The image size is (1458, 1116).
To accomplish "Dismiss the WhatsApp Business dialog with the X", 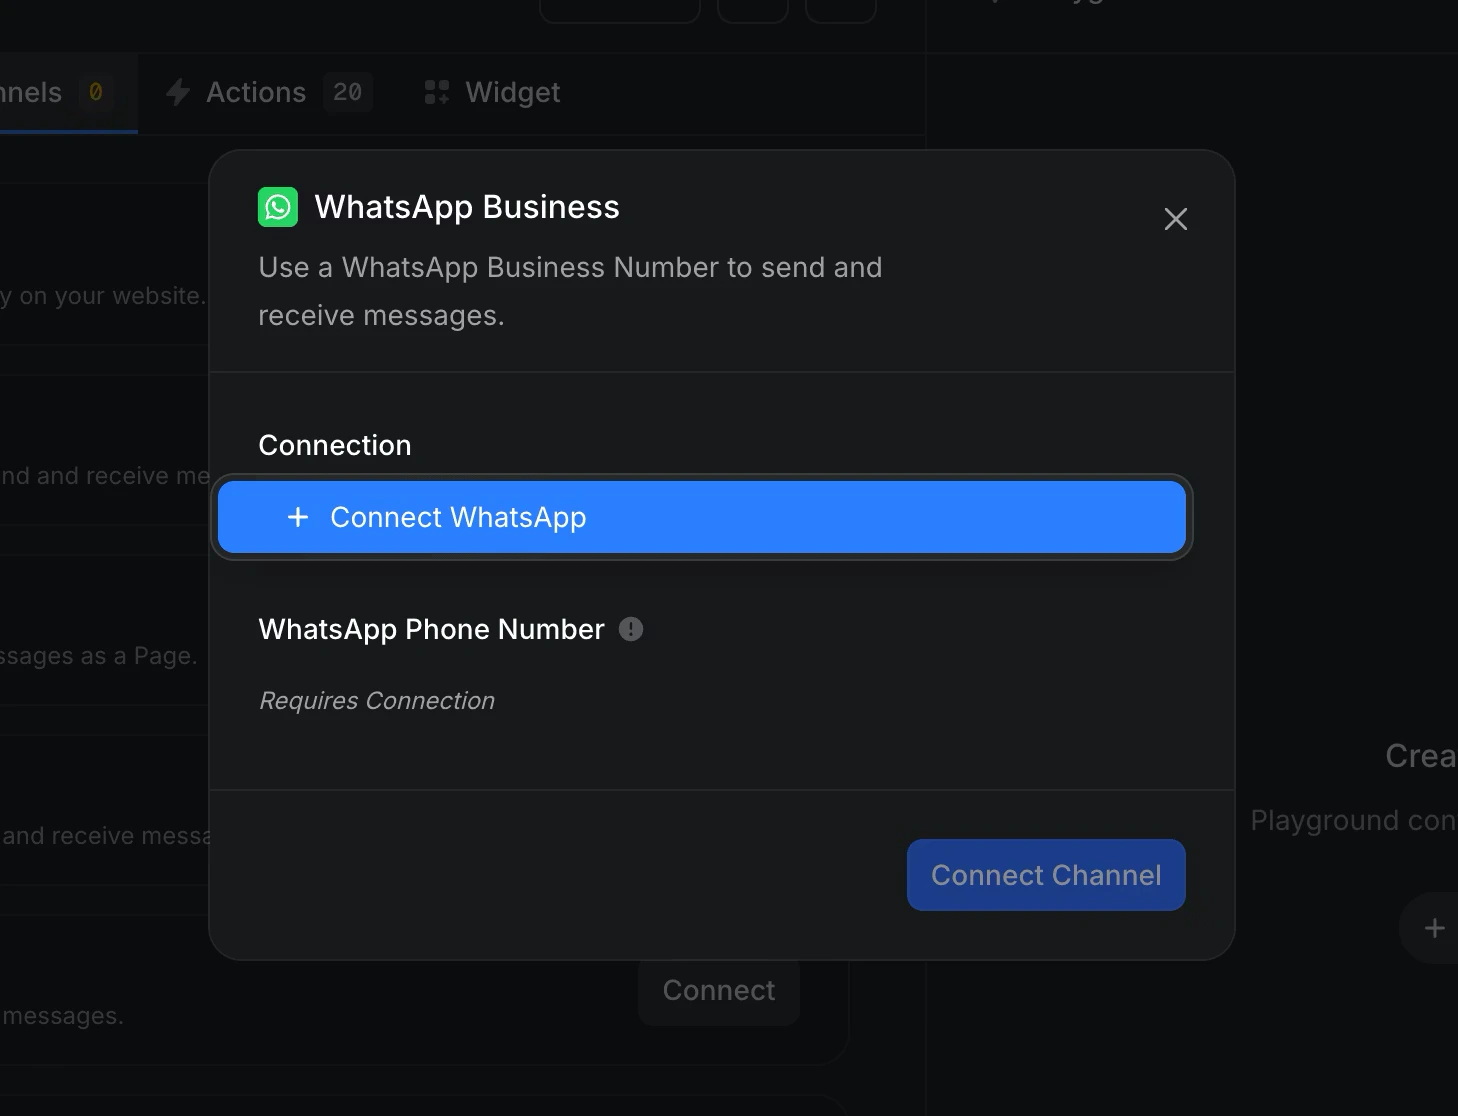I will click(1175, 219).
